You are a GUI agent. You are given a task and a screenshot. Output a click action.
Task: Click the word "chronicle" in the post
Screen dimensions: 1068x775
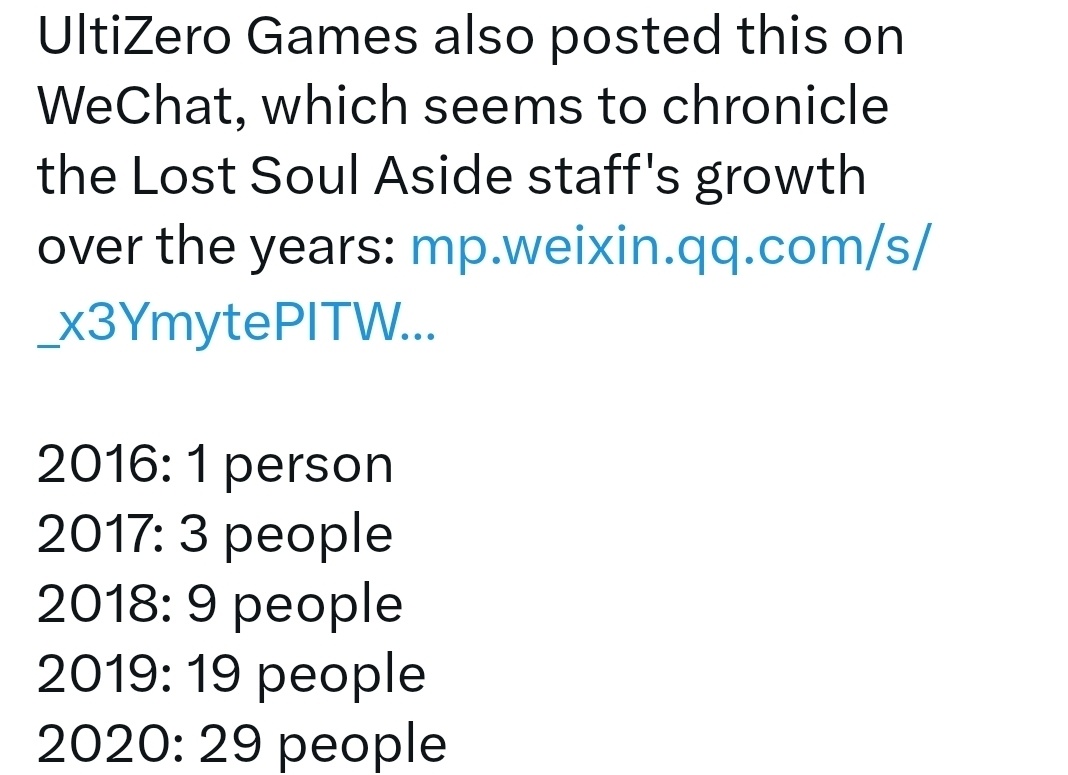[773, 107]
